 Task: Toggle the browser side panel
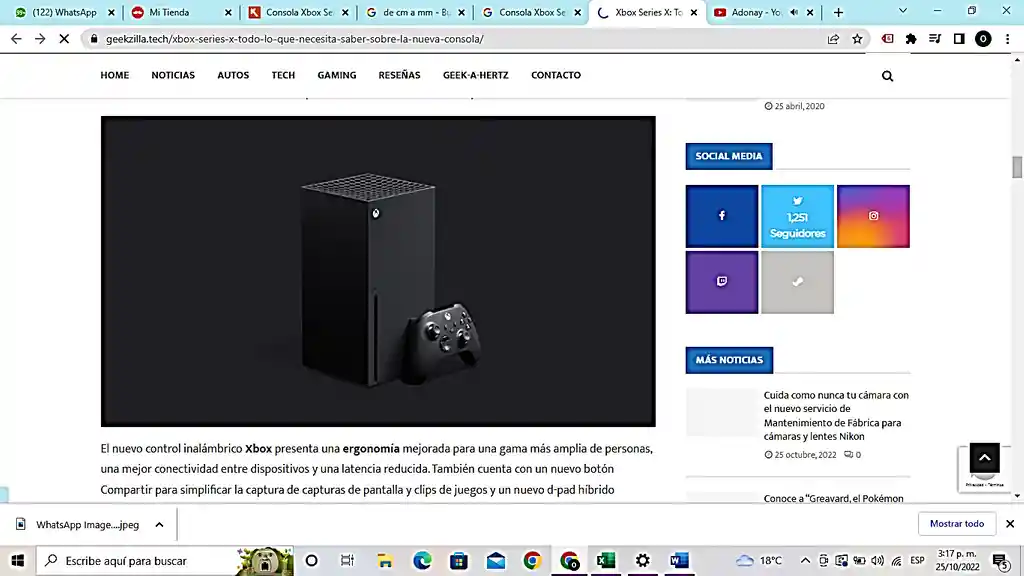(x=959, y=39)
